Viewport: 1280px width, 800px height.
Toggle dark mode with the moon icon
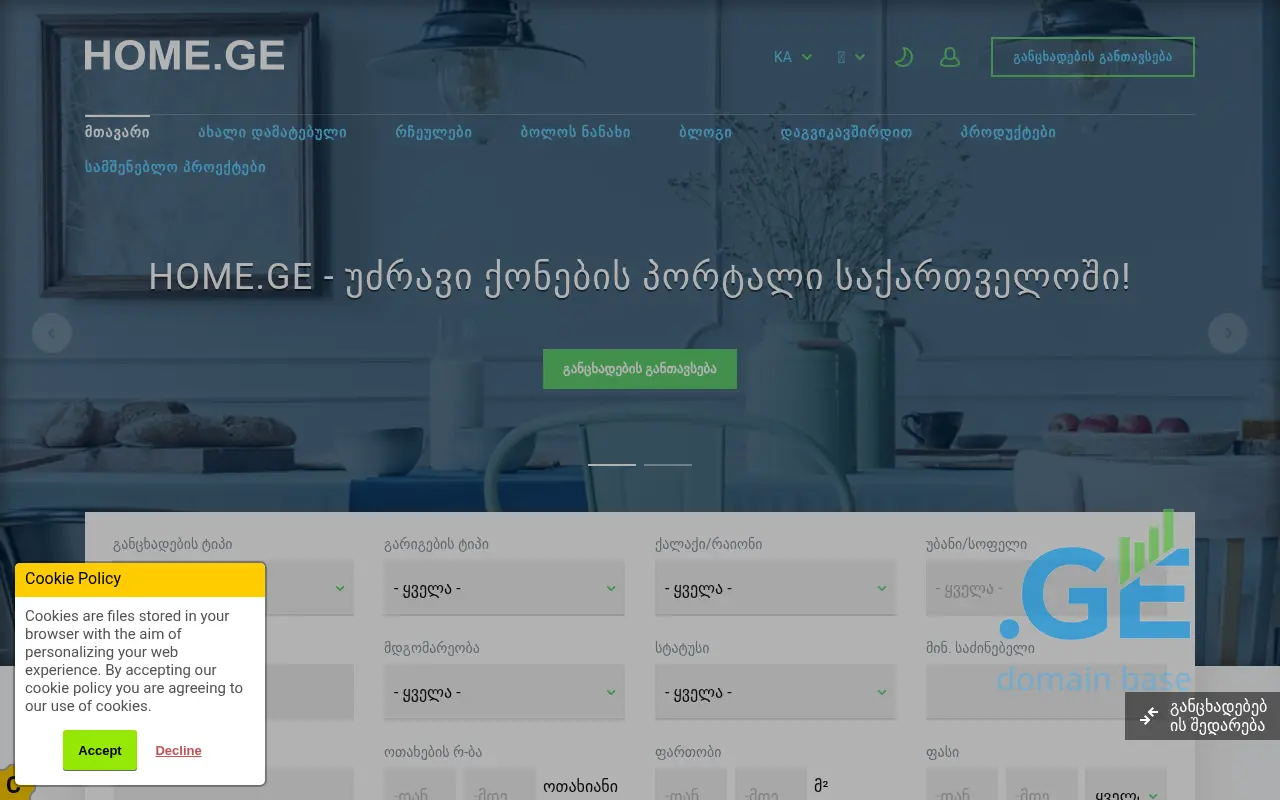(904, 57)
